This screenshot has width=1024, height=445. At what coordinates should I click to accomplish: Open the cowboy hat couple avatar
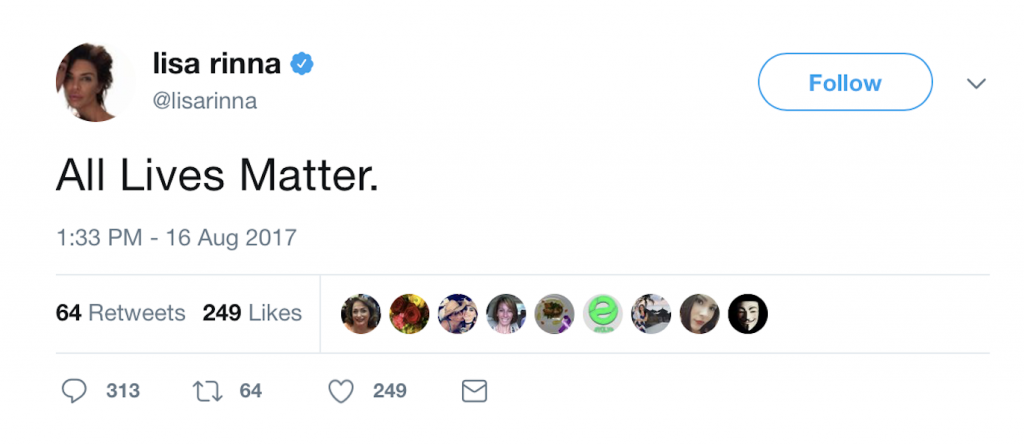click(457, 314)
